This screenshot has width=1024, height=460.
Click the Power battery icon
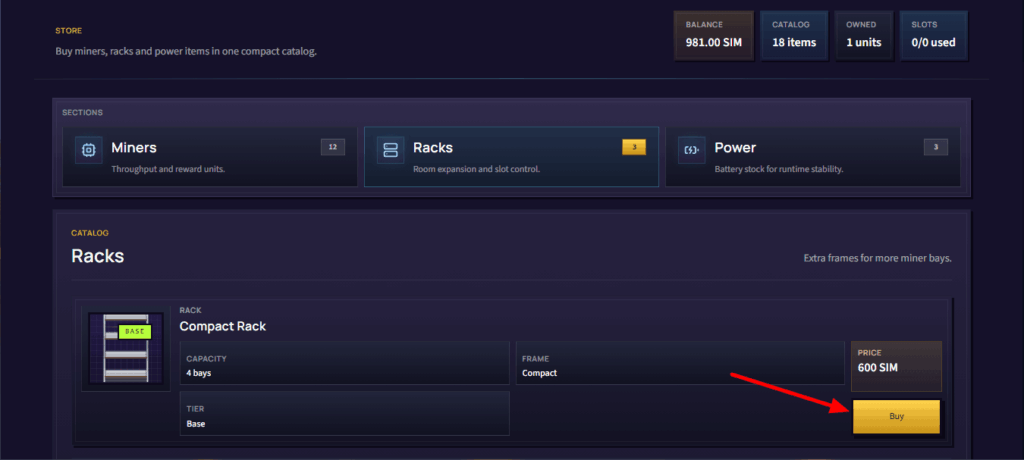pos(692,150)
